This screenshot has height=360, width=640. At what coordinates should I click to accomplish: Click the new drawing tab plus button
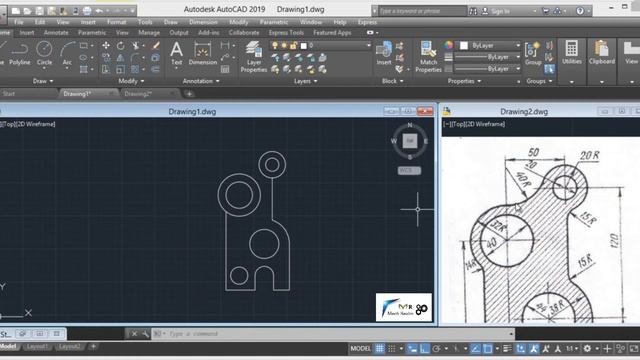(189, 94)
